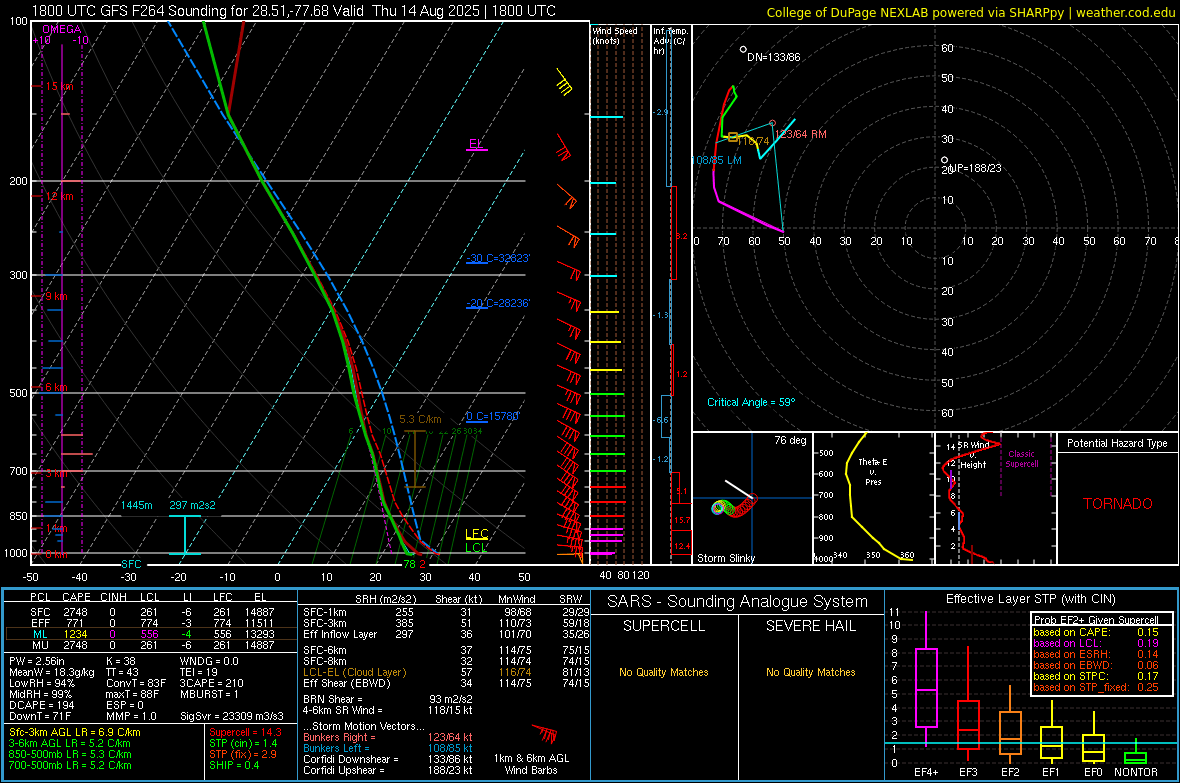Select the MU parcel row in CAPE table
Viewport: 1180px width, 783px height.
click(151, 645)
